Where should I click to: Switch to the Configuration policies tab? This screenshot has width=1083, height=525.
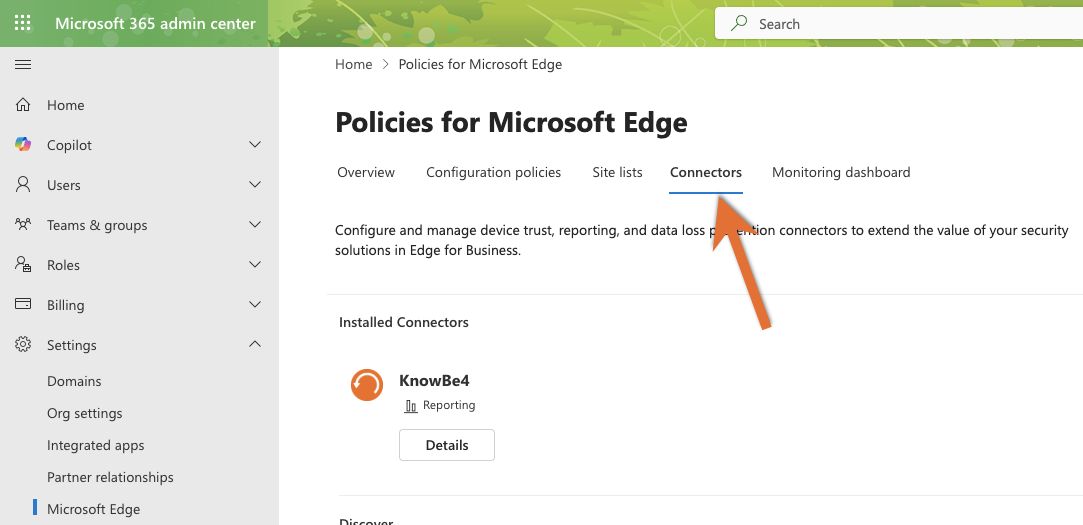493,172
